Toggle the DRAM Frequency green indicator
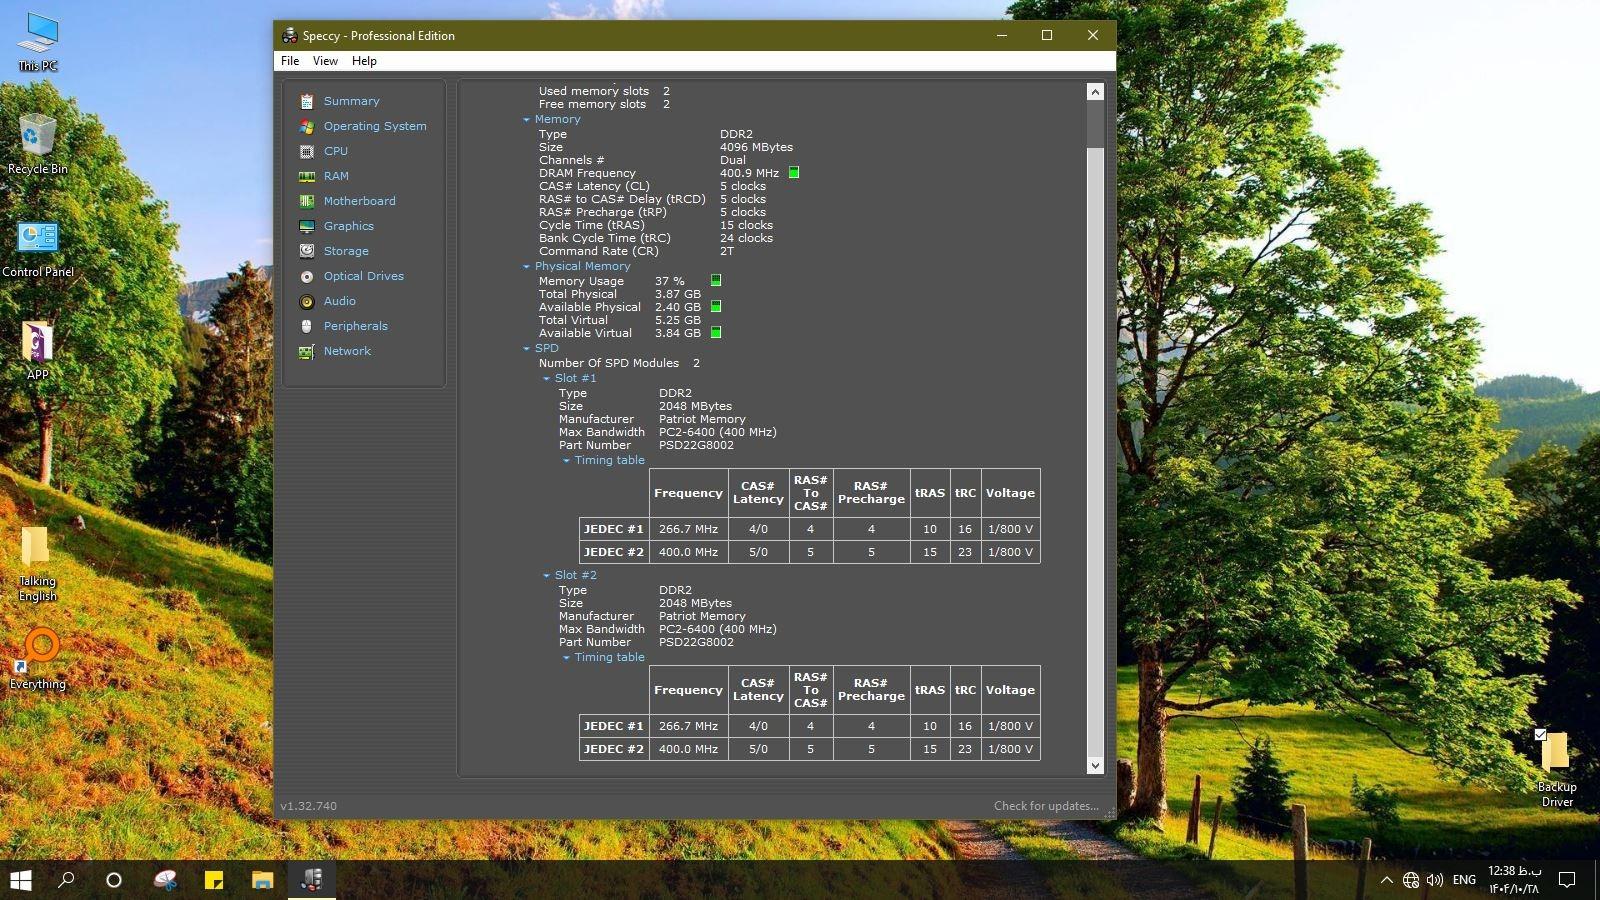This screenshot has width=1600, height=900. pyautogui.click(x=794, y=173)
